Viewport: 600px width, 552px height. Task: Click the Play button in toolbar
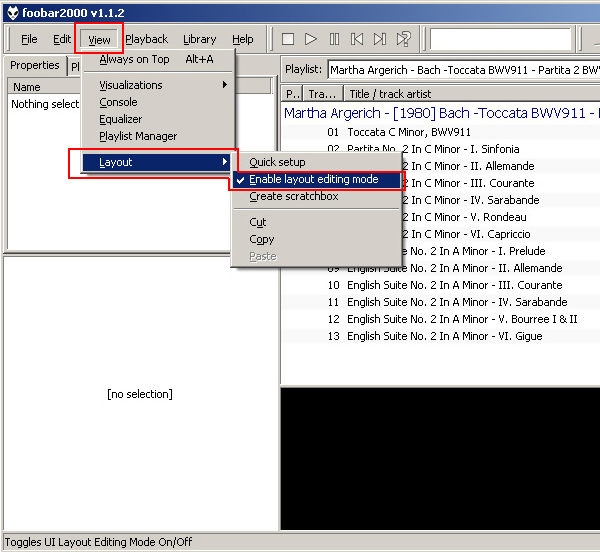pos(311,39)
